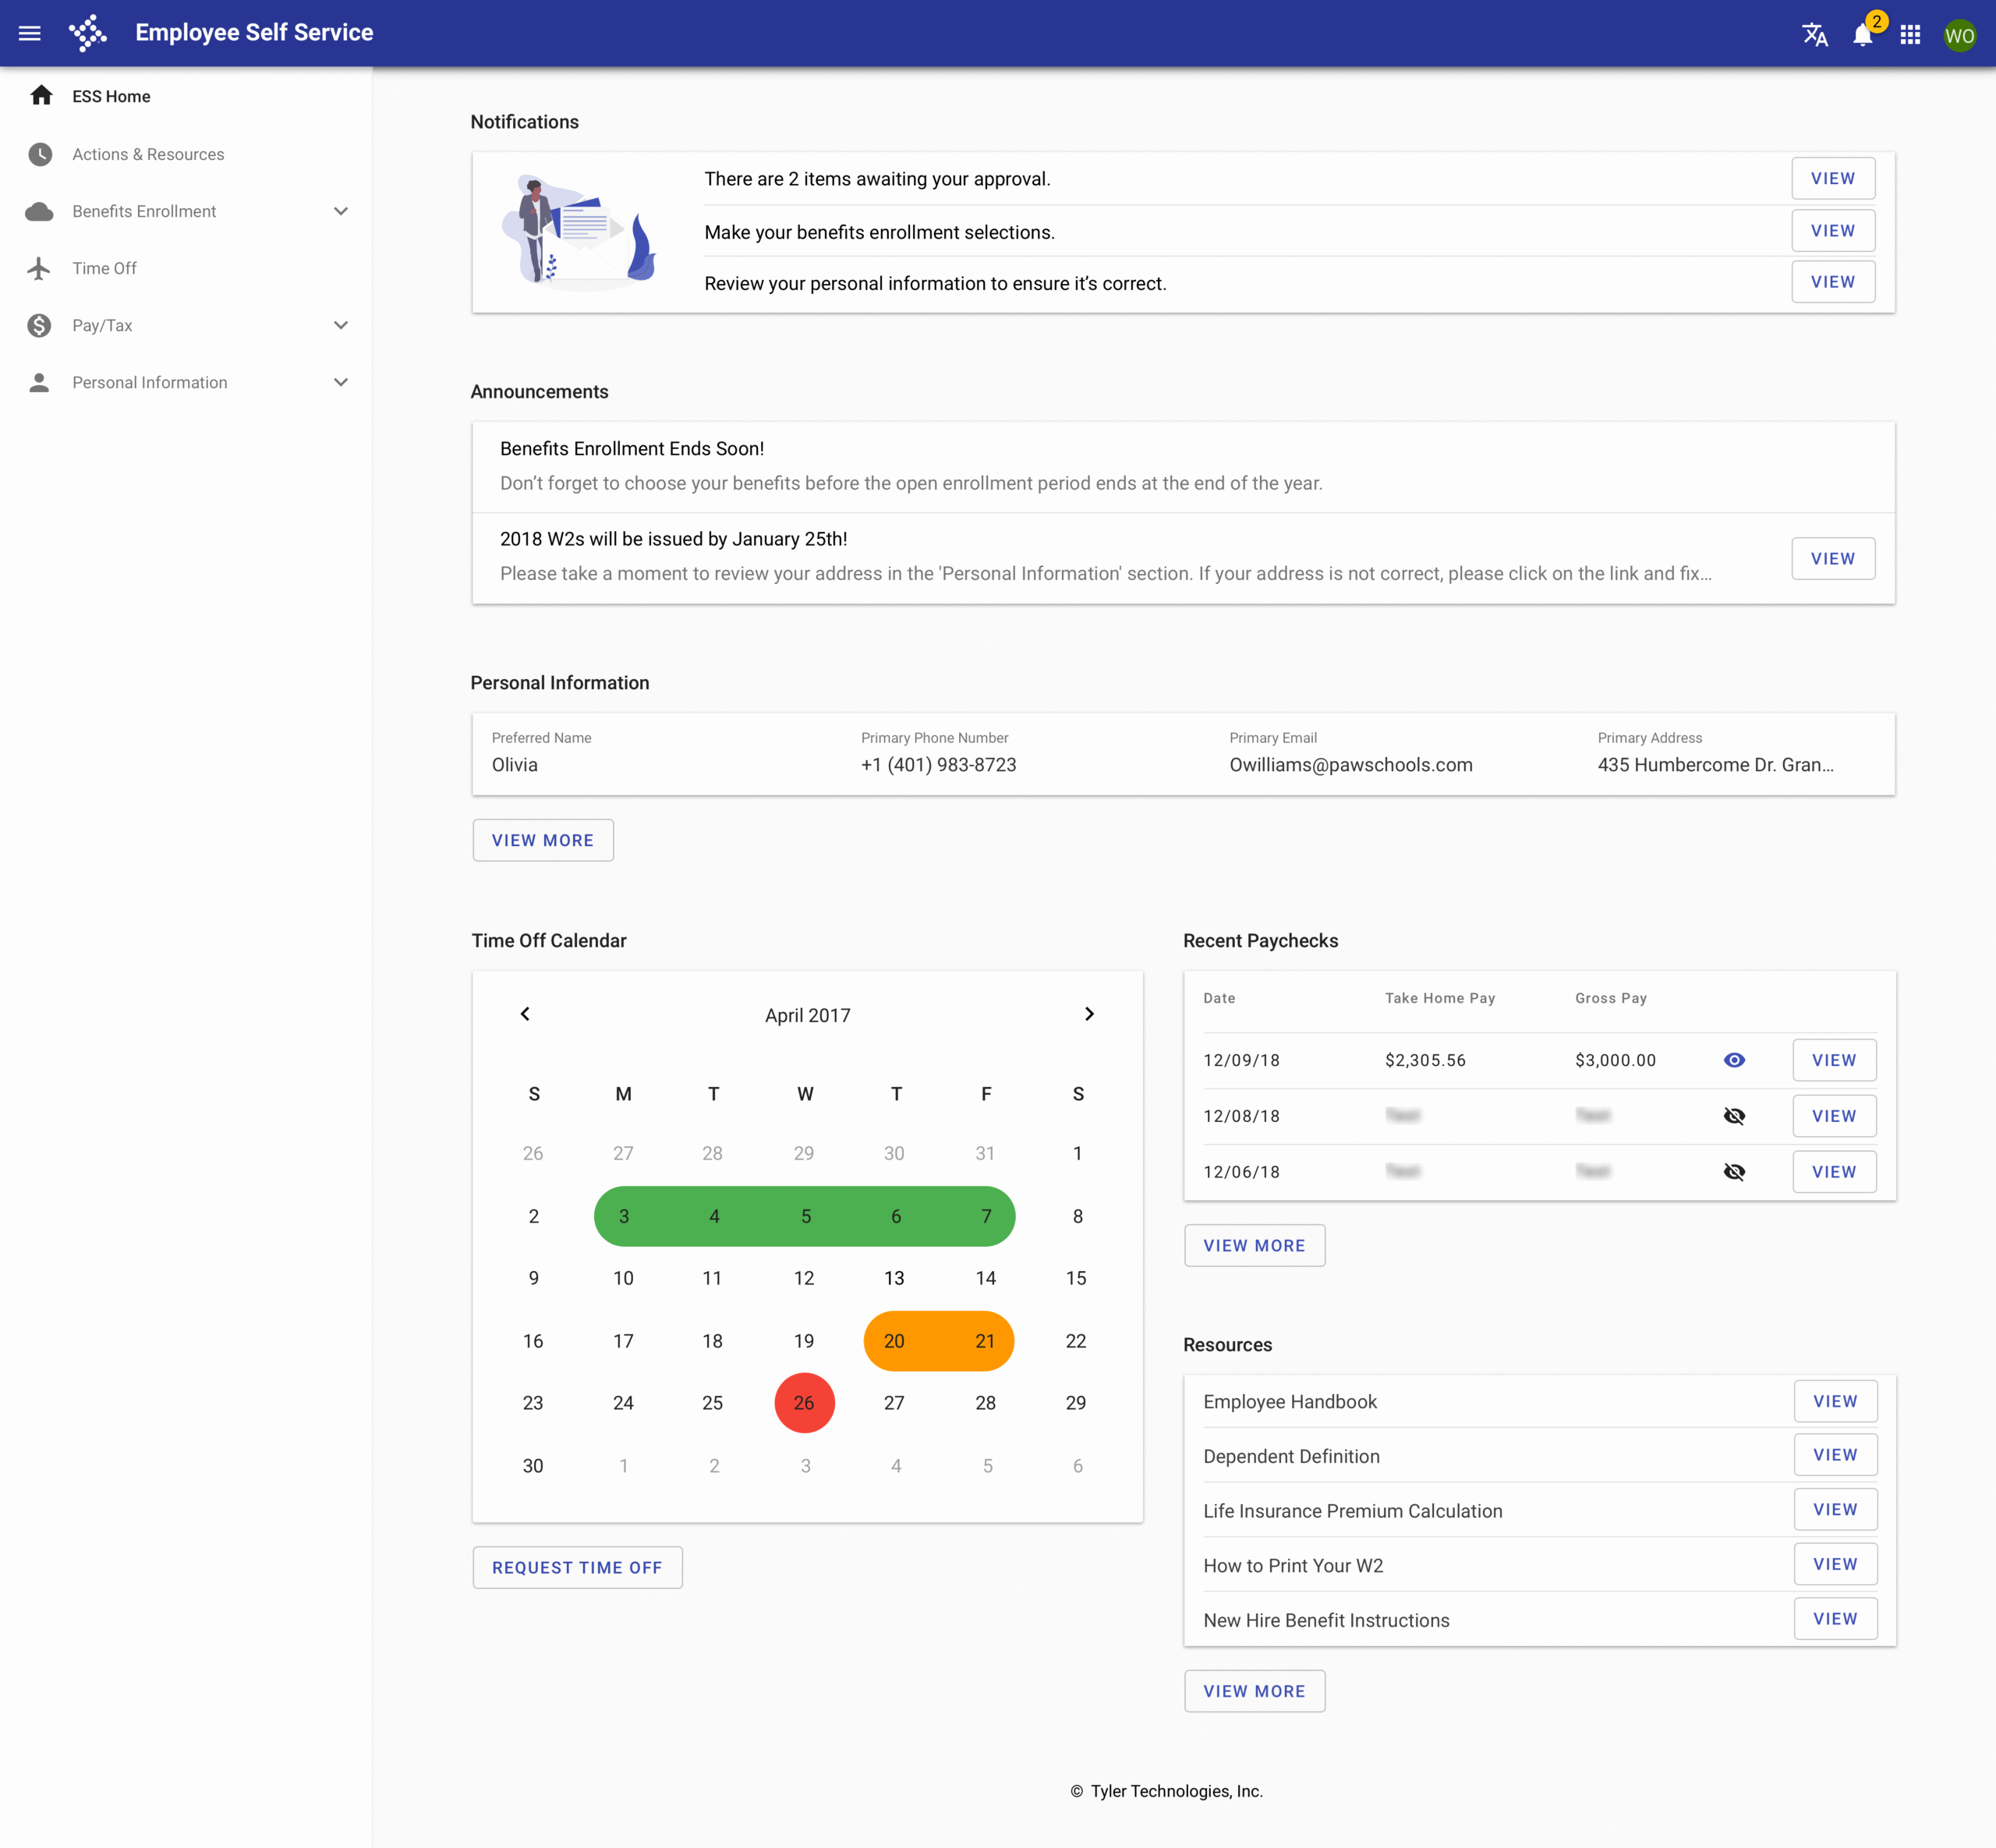Click the language translate icon
Image resolution: width=1996 pixels, height=1848 pixels.
[1814, 35]
